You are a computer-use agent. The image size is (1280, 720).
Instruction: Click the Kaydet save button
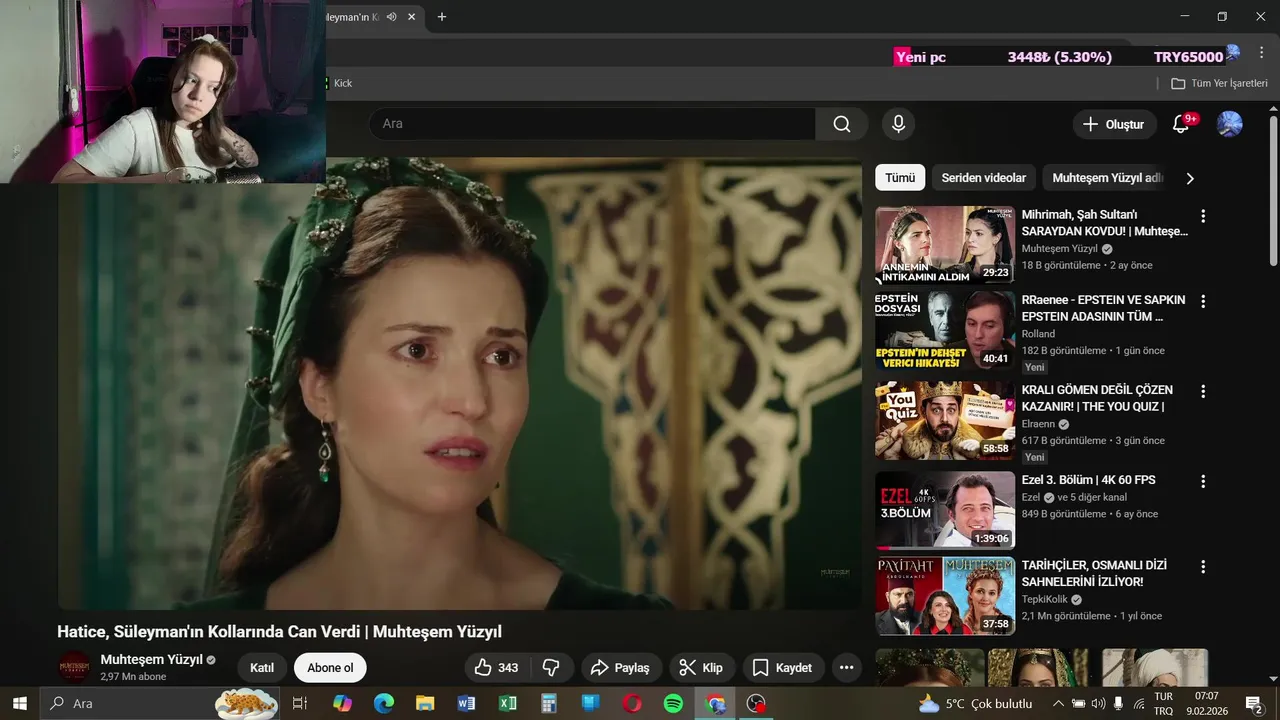pos(783,667)
